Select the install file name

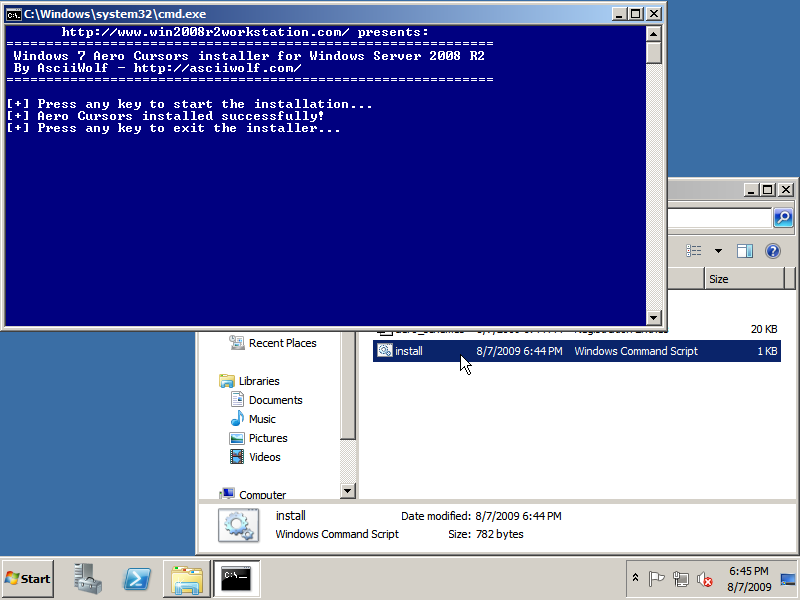click(x=409, y=351)
